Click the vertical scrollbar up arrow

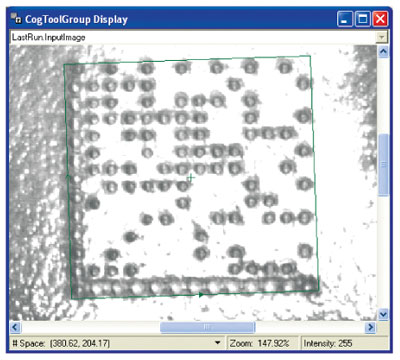pyautogui.click(x=383, y=52)
